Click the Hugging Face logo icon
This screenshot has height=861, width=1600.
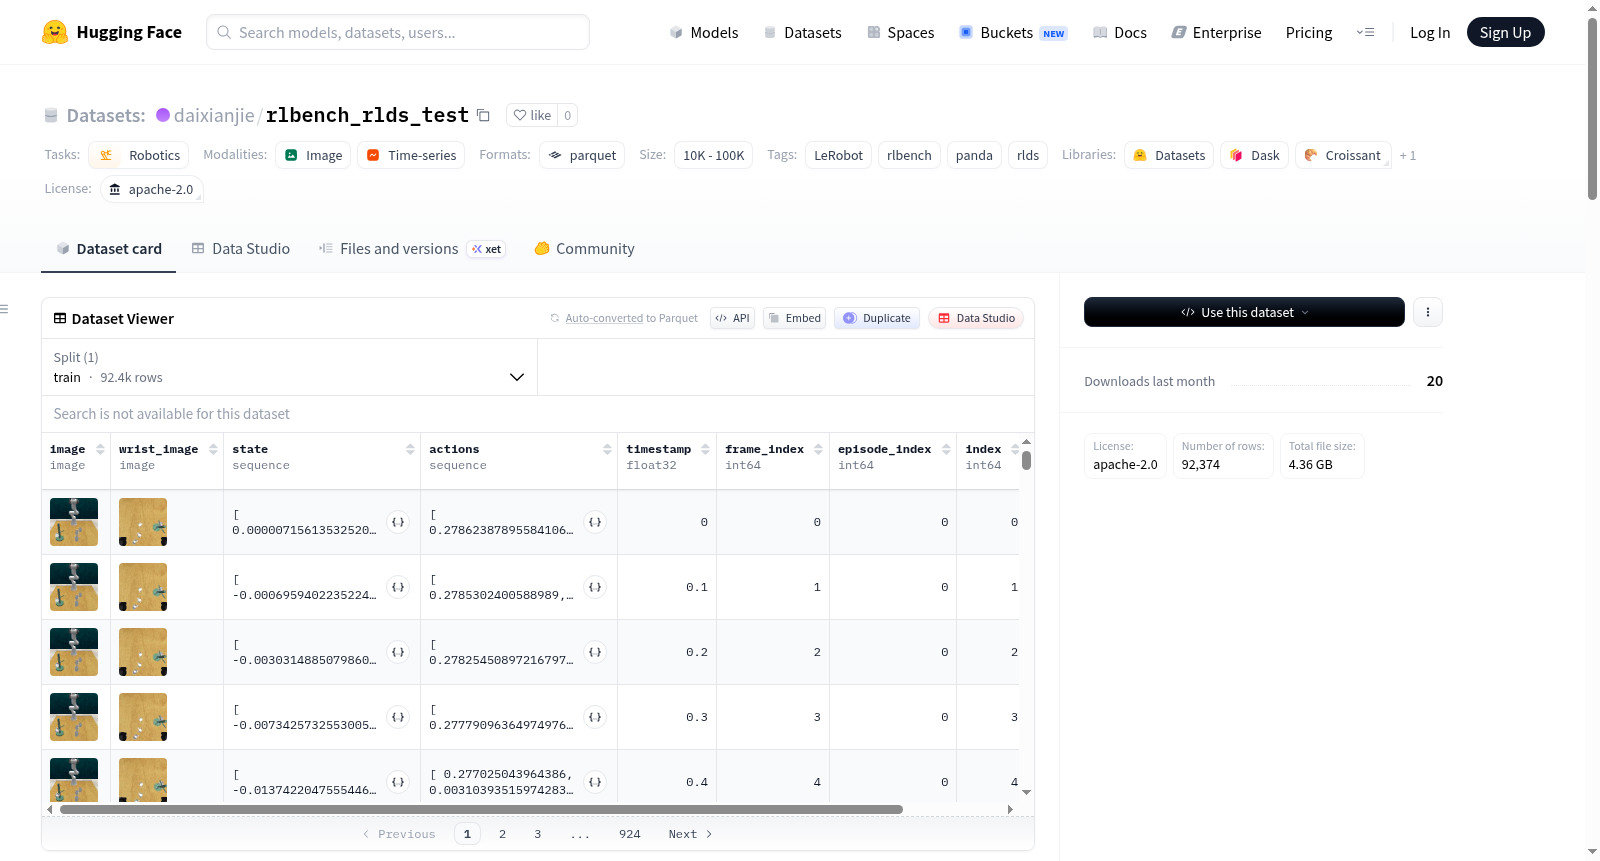pos(55,32)
